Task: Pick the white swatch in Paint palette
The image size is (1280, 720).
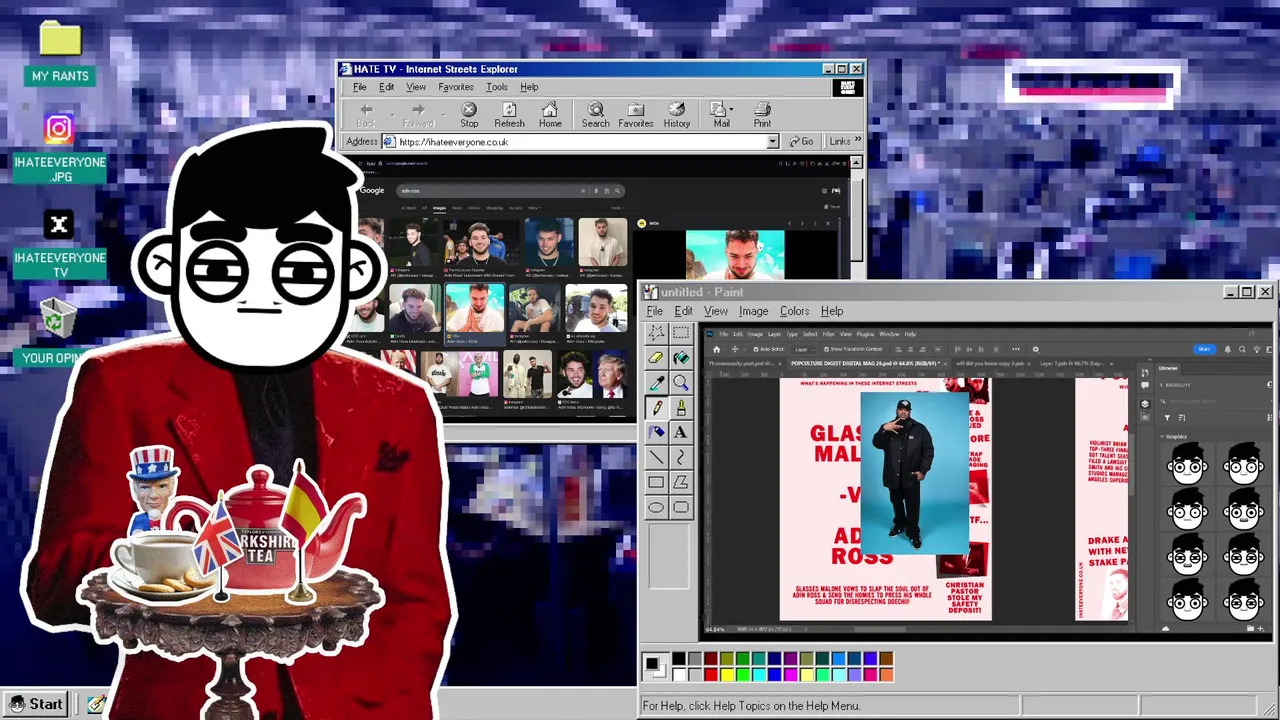Action: [x=679, y=674]
